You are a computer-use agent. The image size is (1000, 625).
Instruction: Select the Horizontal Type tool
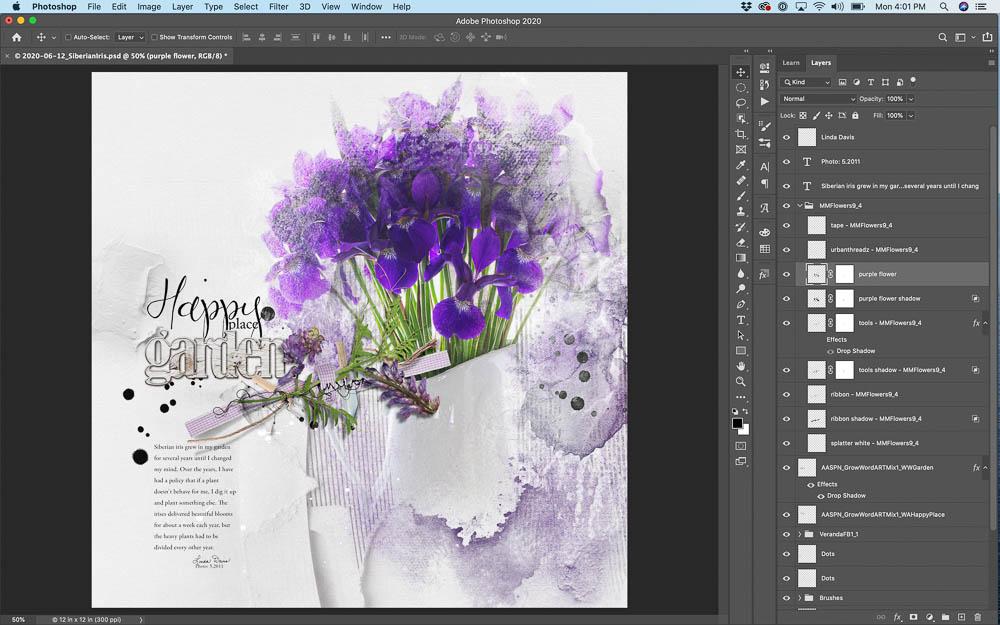(x=740, y=320)
